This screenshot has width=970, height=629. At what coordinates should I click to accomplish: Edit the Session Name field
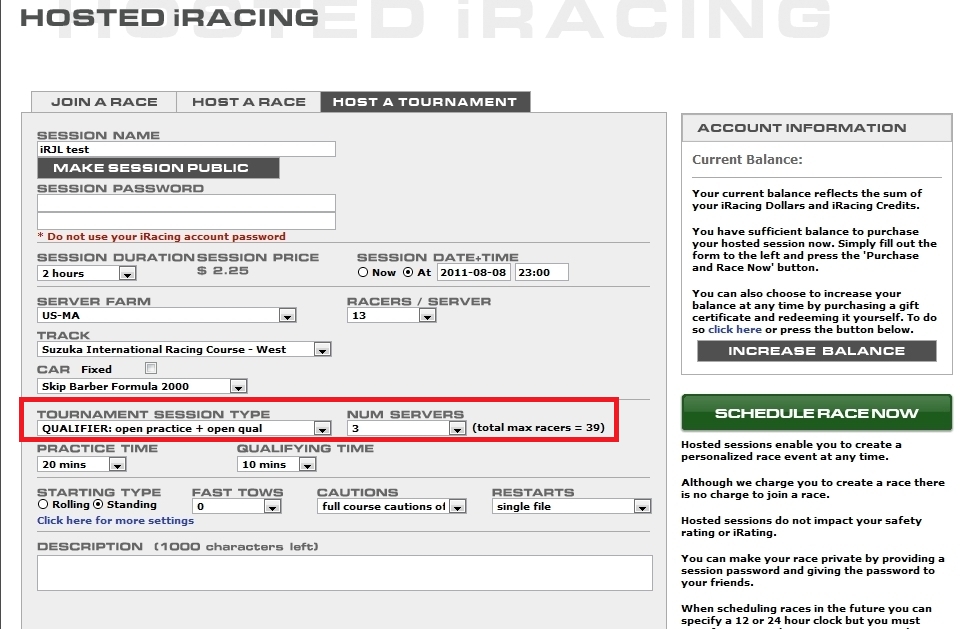pos(186,149)
